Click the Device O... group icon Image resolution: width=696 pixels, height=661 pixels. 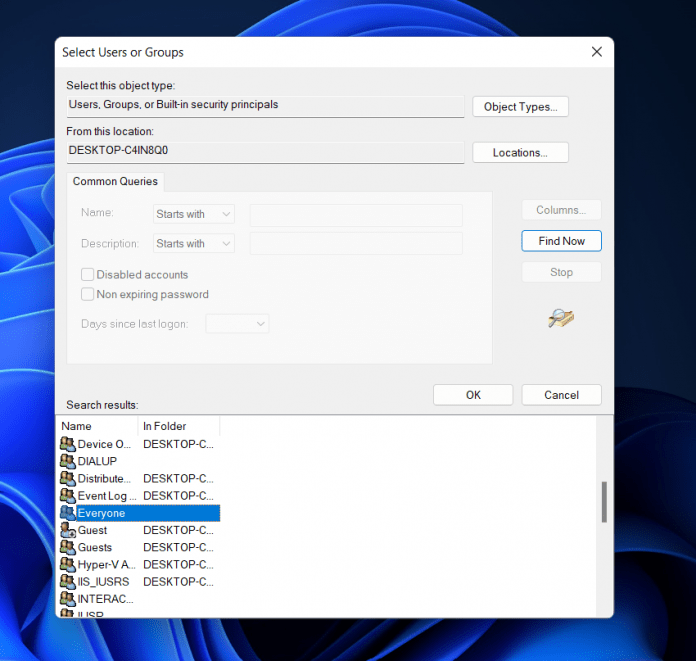pyautogui.click(x=68, y=444)
